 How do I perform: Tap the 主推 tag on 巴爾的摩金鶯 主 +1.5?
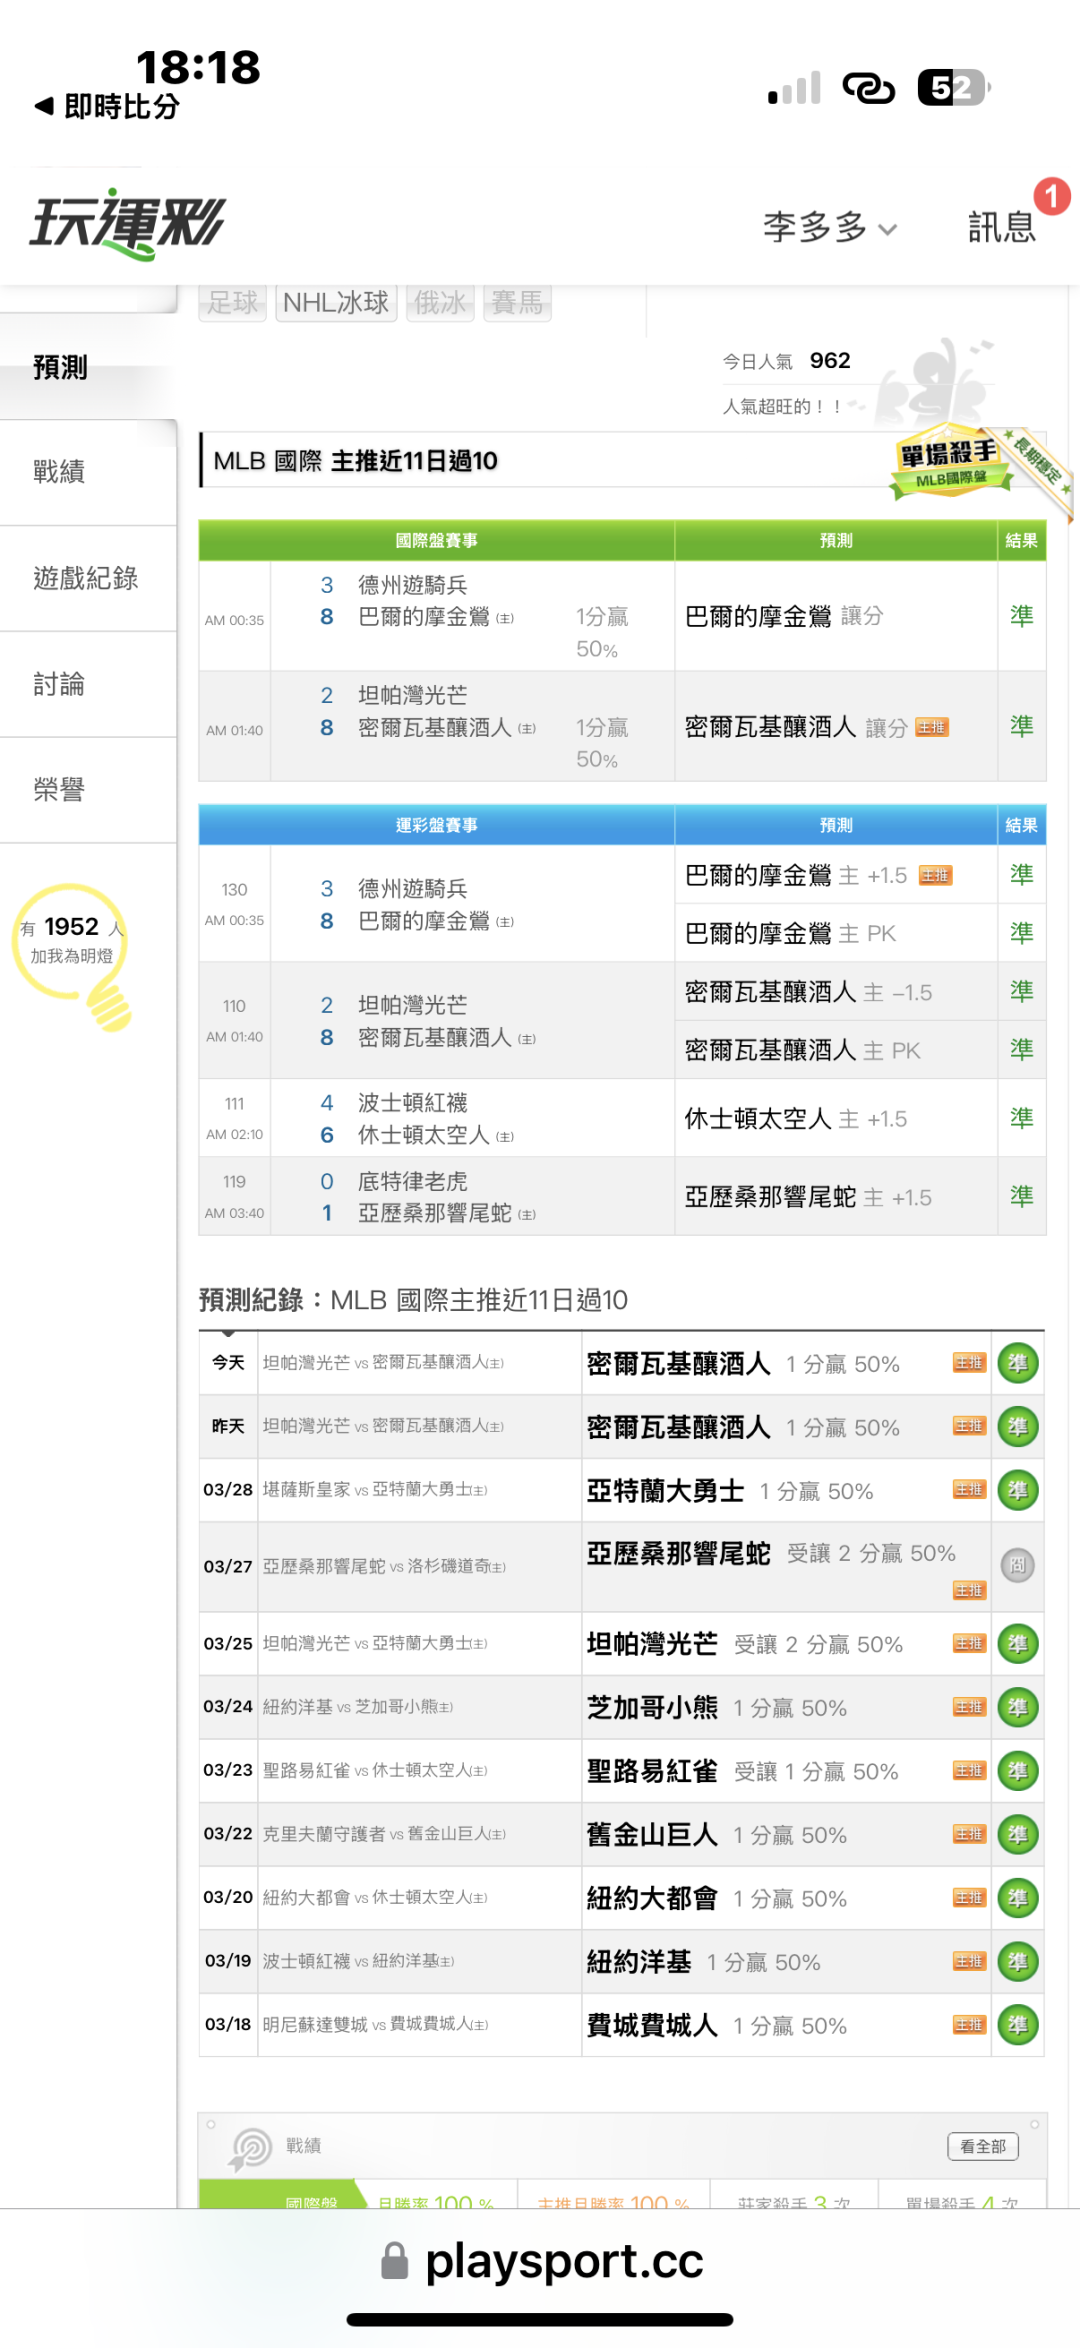935,875
